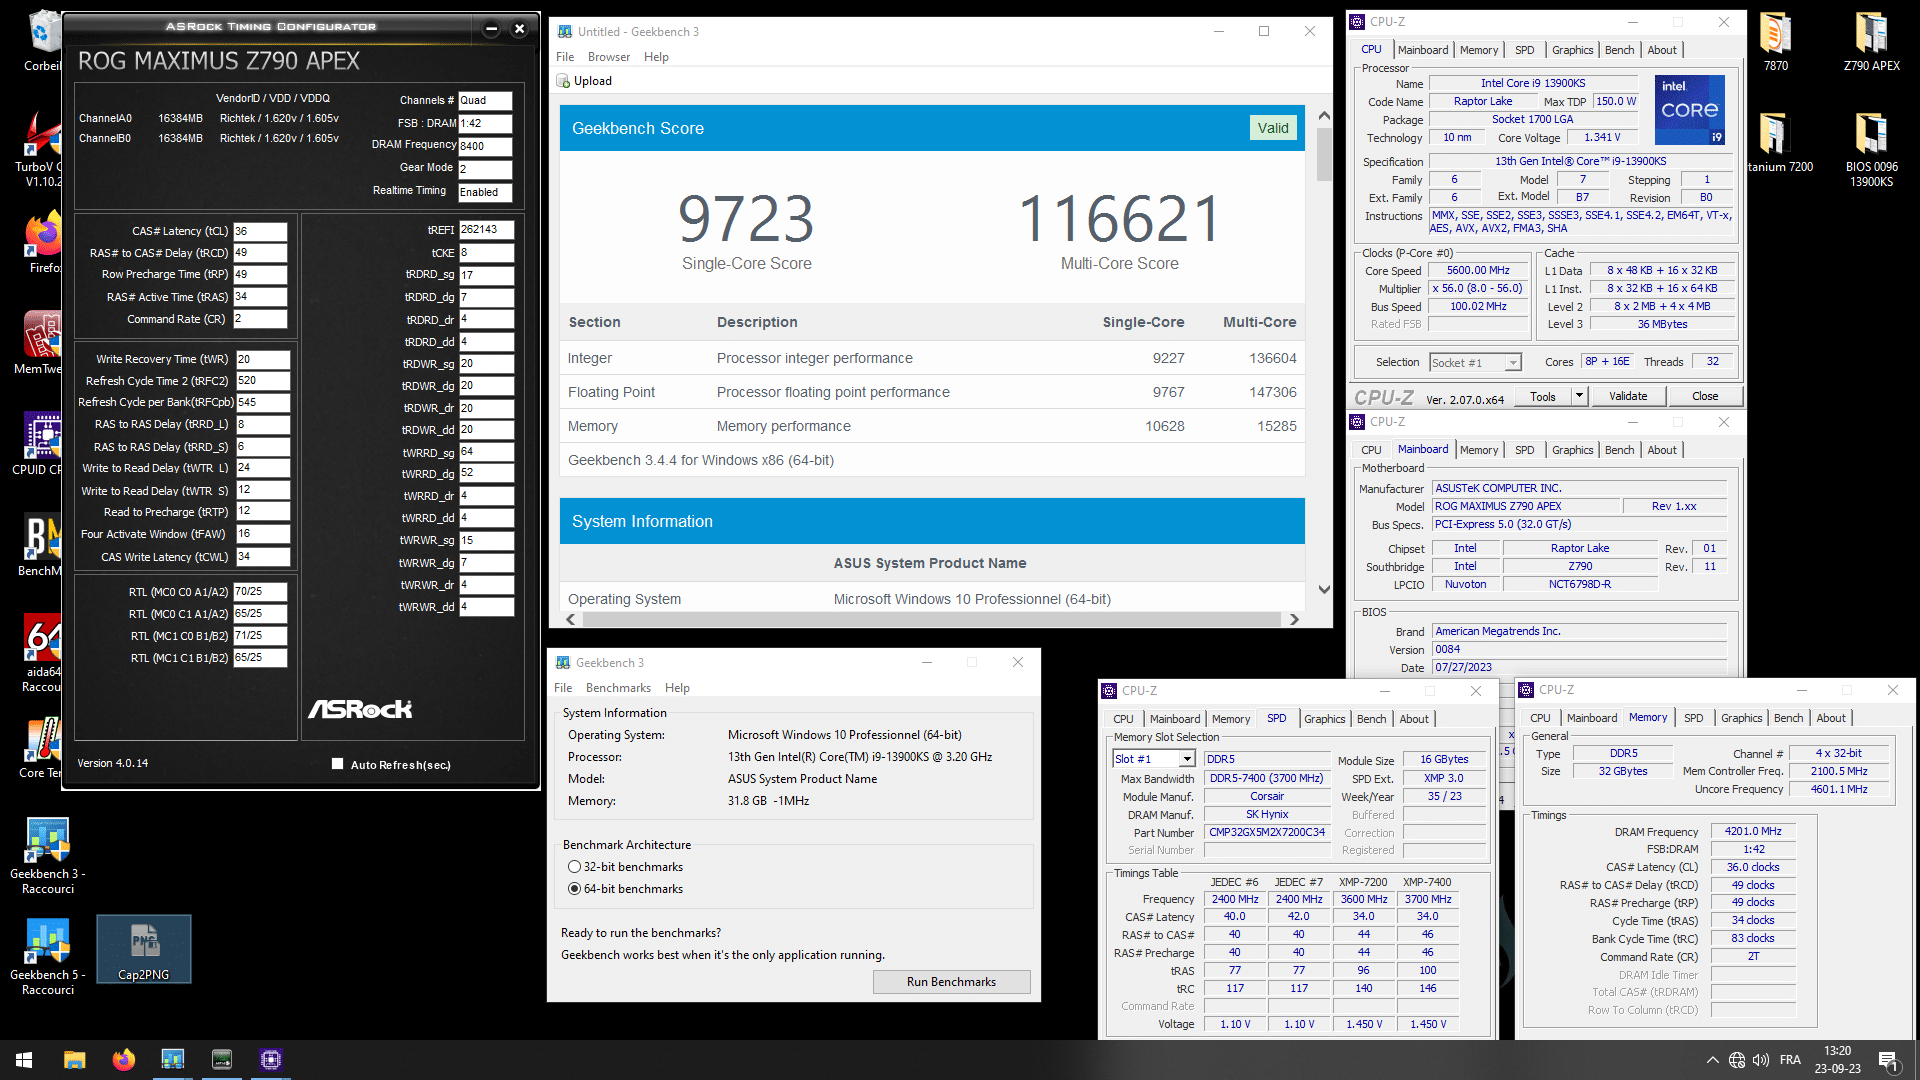Viewport: 1920px width, 1080px height.
Task: Switch to Bench tab in the Memory CPU-Z window
Action: pos(1788,718)
